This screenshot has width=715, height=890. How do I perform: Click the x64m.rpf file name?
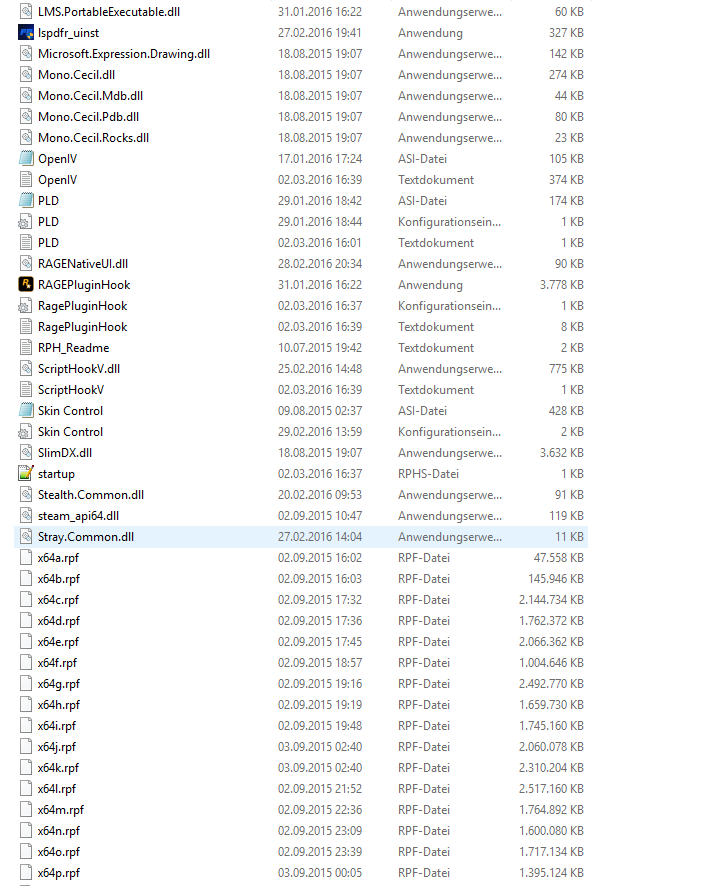pyautogui.click(x=61, y=810)
